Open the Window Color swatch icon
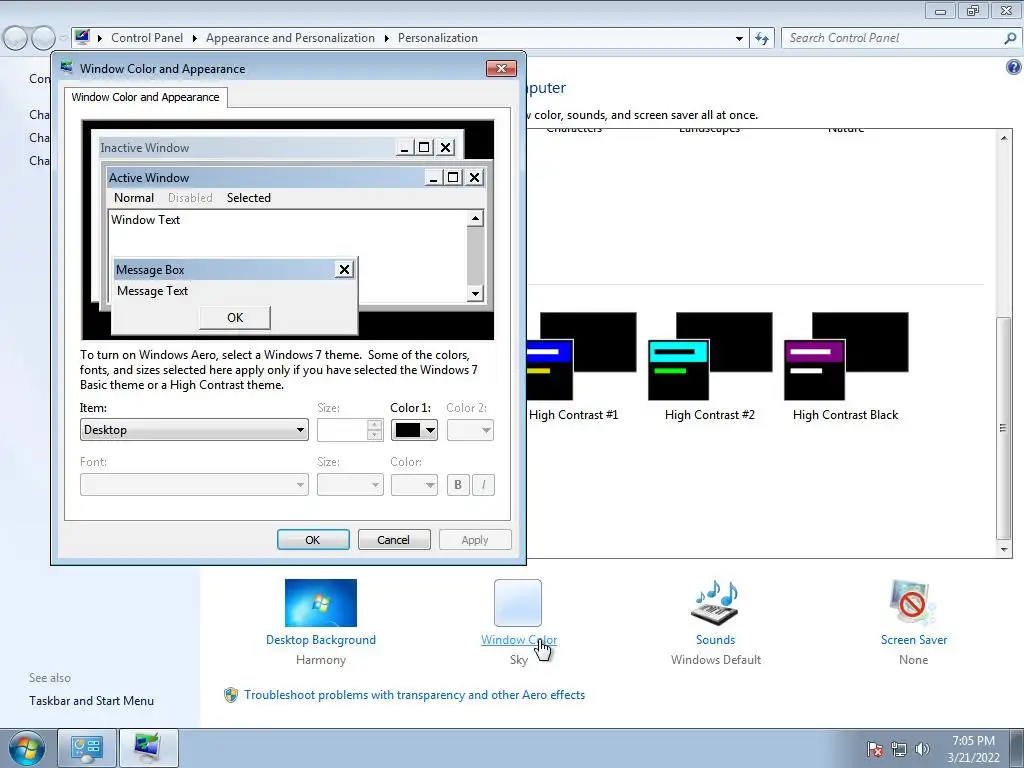1024x768 pixels. click(518, 603)
